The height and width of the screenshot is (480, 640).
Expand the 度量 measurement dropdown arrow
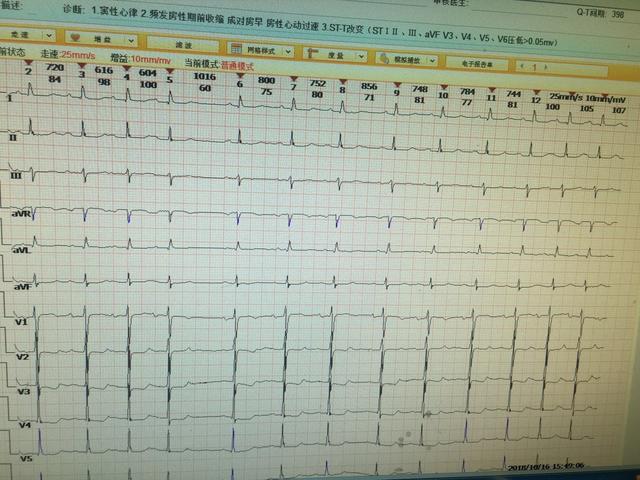[x=361, y=56]
